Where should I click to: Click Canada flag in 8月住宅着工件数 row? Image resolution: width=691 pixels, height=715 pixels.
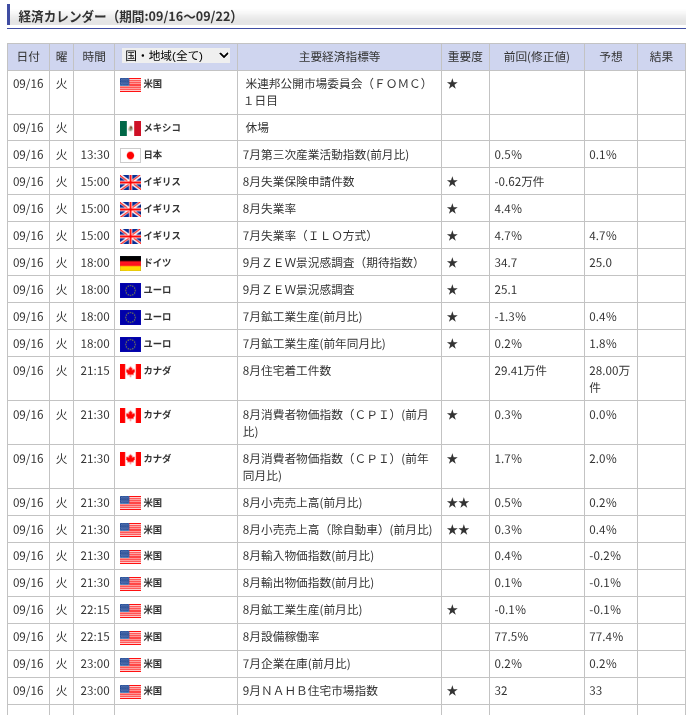130,371
